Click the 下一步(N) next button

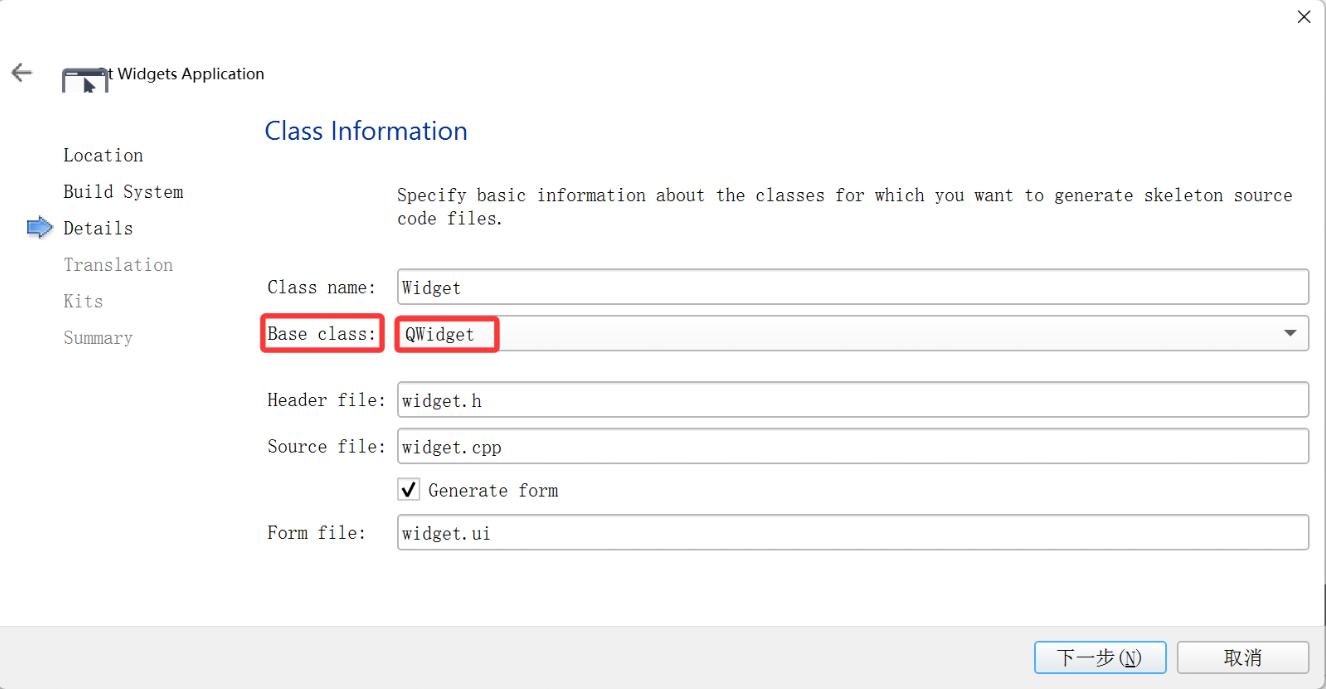tap(1100, 658)
